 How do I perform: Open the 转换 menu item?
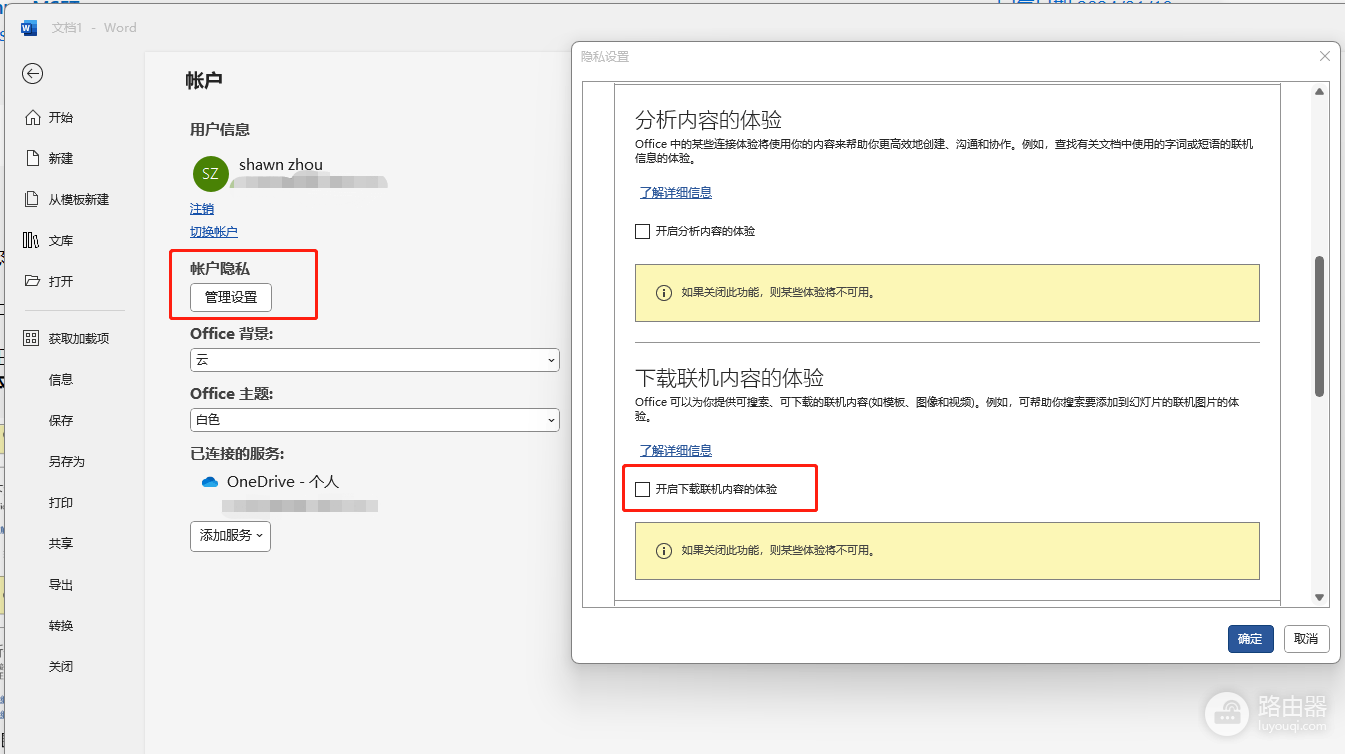[x=61, y=625]
